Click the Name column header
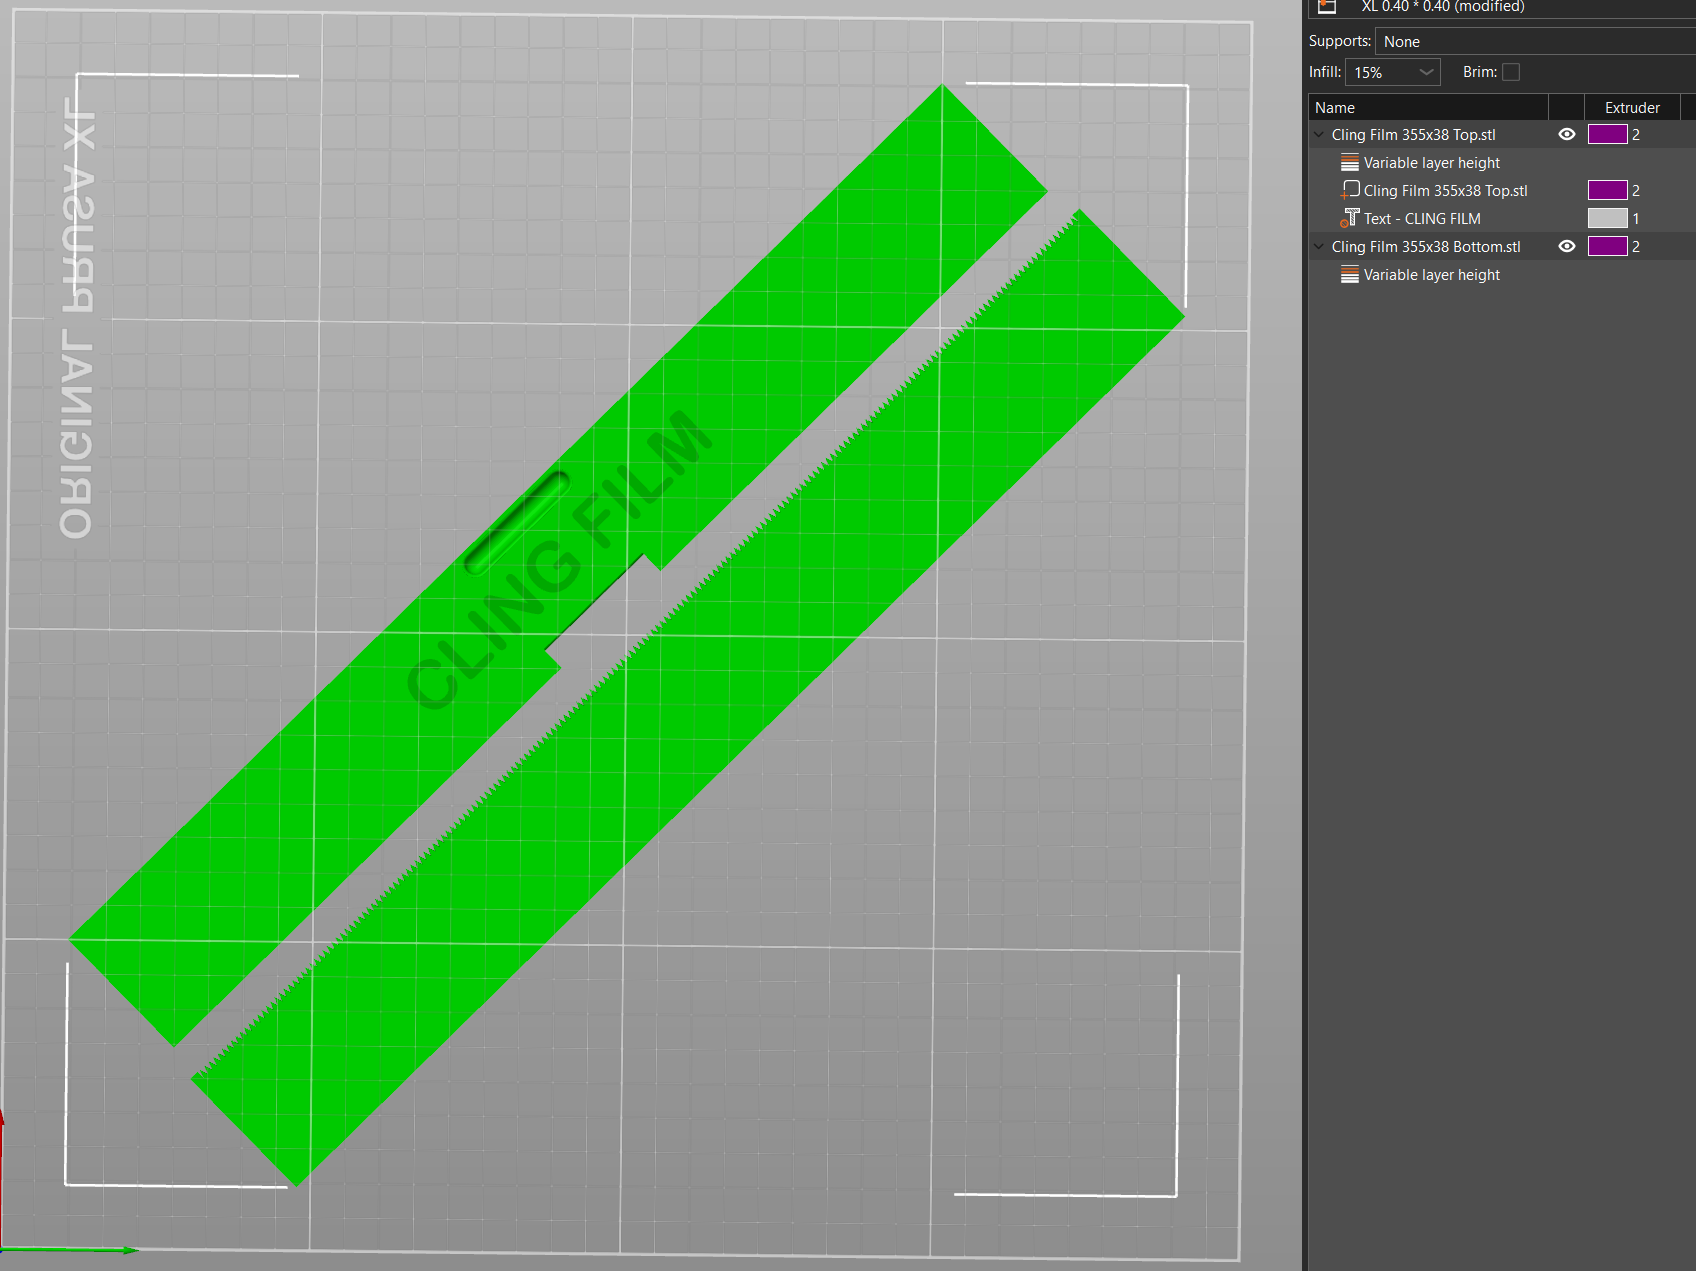 (x=1428, y=107)
